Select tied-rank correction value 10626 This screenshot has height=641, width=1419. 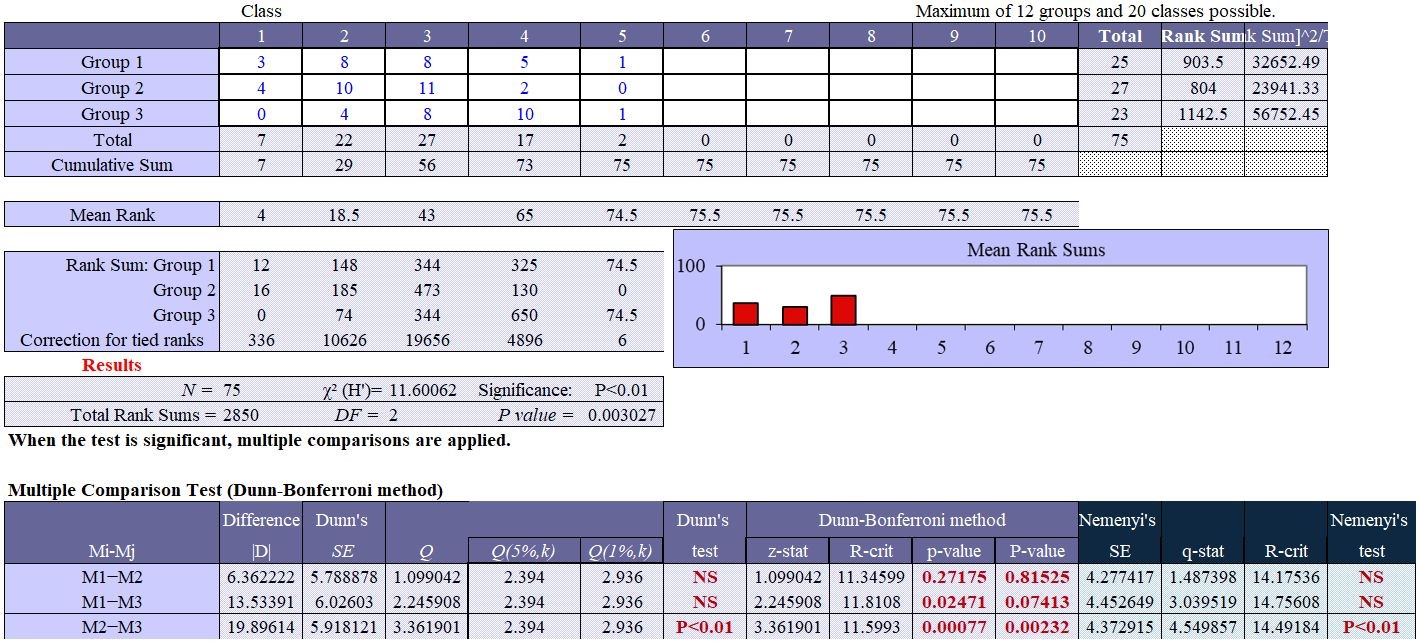click(x=344, y=340)
